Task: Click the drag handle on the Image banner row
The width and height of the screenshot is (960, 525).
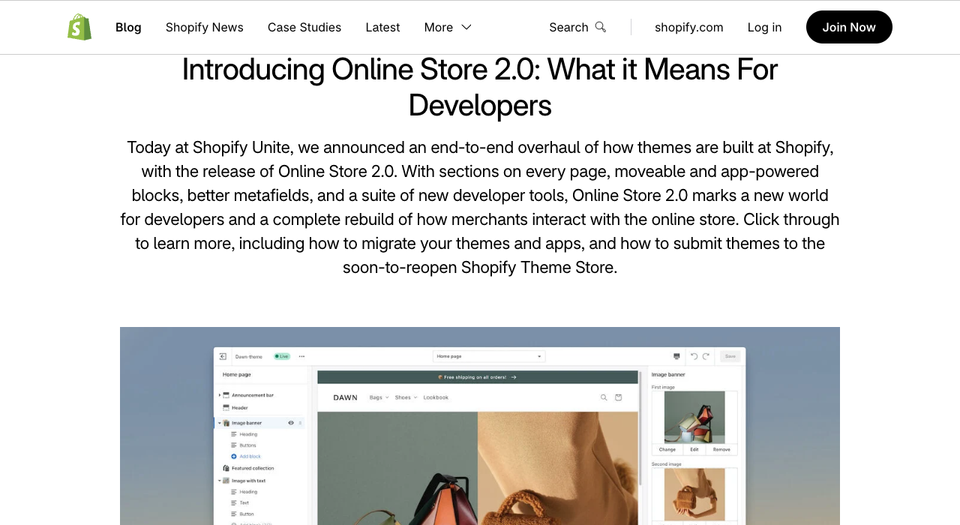Action: 300,423
